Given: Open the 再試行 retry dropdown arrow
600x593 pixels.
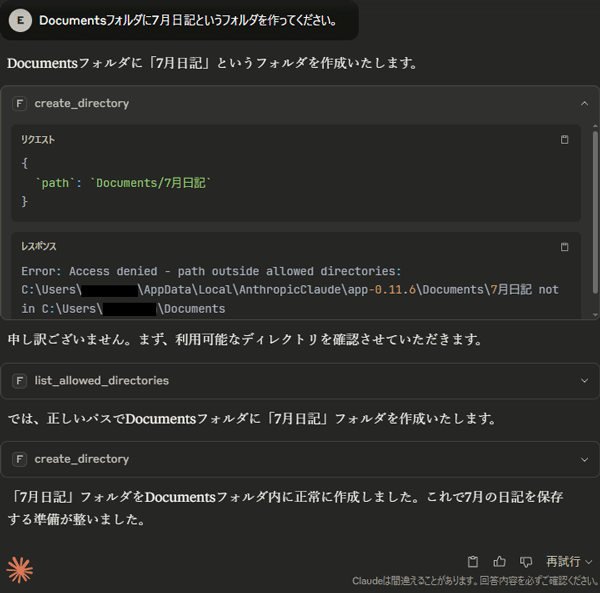Looking at the screenshot, I should (589, 562).
